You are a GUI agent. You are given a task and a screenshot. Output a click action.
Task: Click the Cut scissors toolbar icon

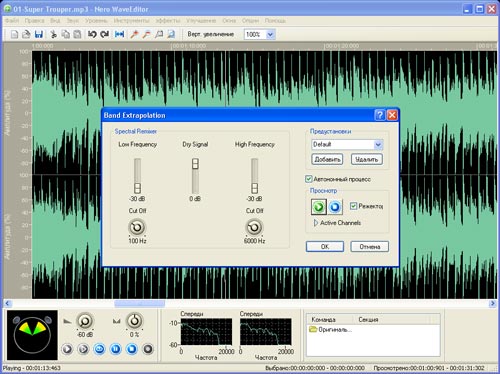click(53, 34)
